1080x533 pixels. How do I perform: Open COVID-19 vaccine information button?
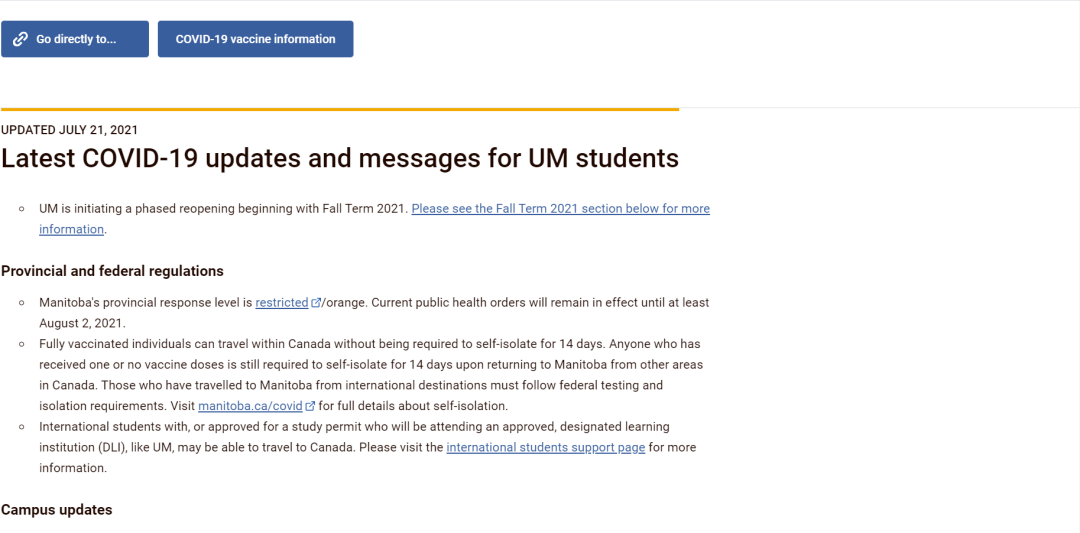(x=256, y=39)
